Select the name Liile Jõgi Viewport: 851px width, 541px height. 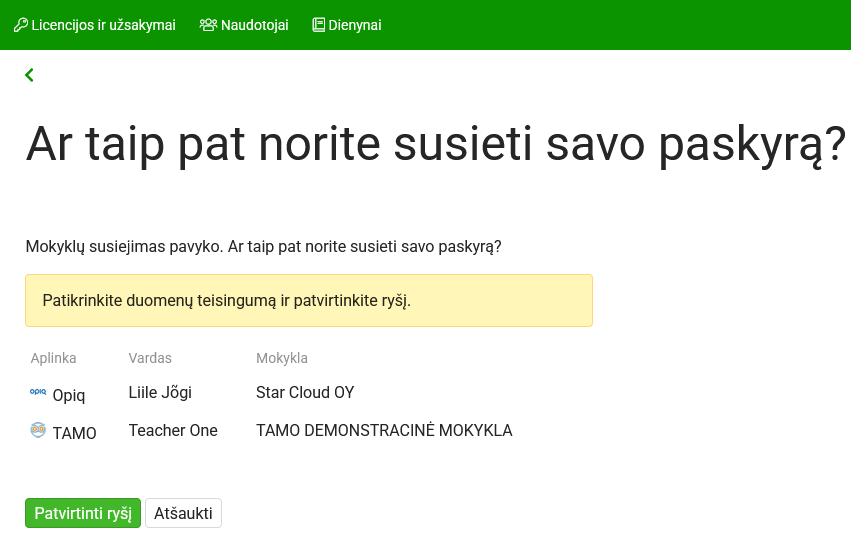coord(160,392)
